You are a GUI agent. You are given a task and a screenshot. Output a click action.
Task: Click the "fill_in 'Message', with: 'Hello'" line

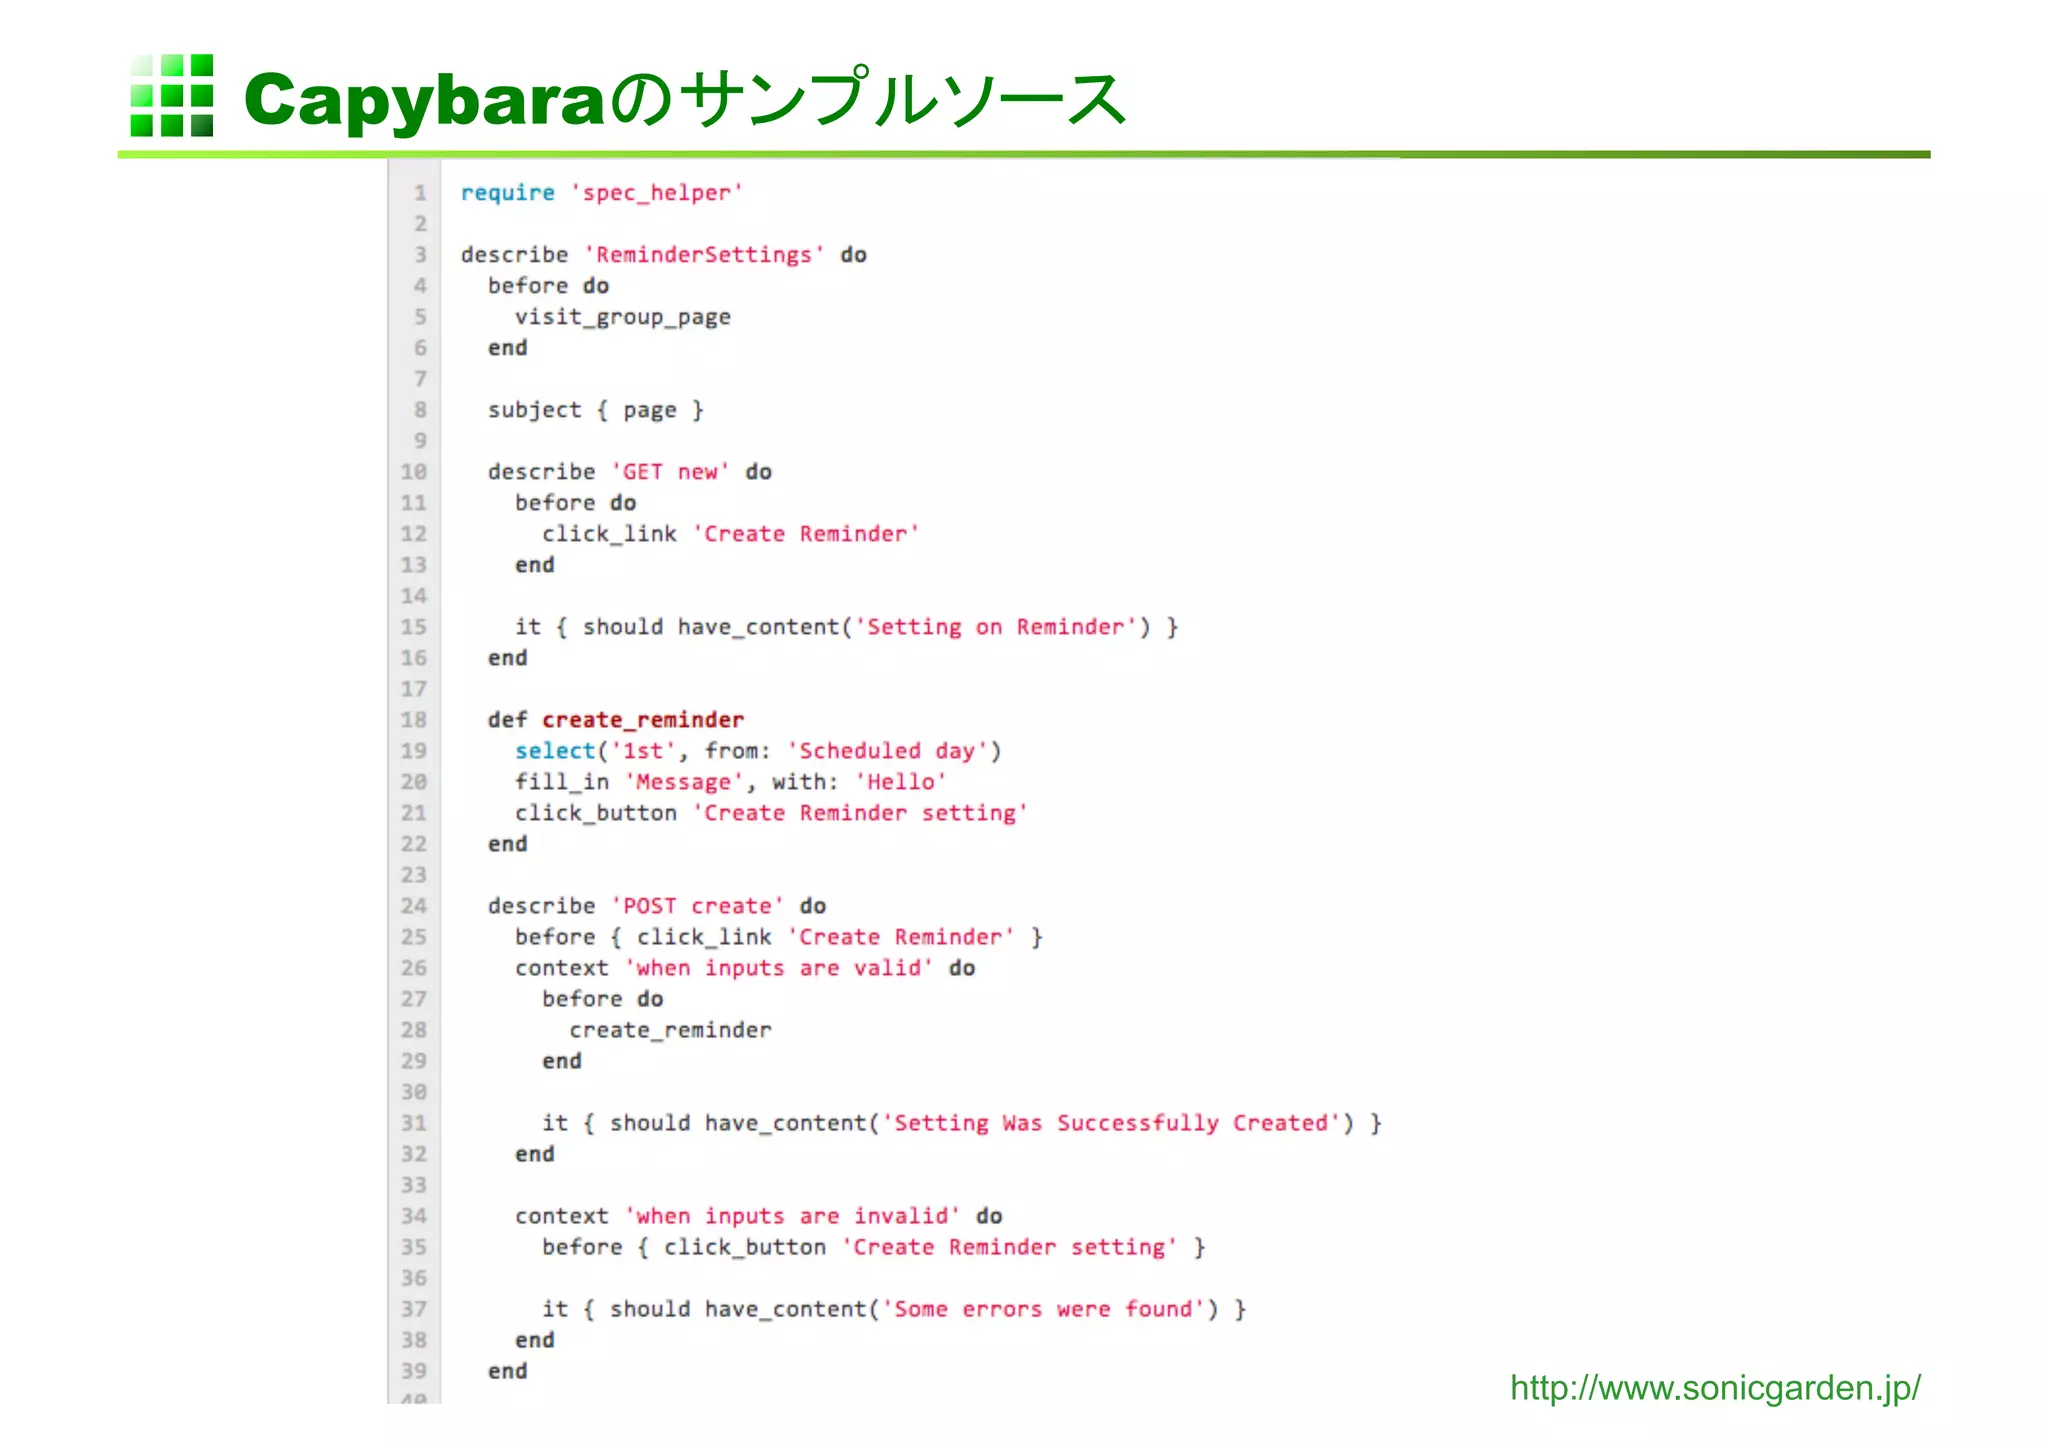coord(730,782)
